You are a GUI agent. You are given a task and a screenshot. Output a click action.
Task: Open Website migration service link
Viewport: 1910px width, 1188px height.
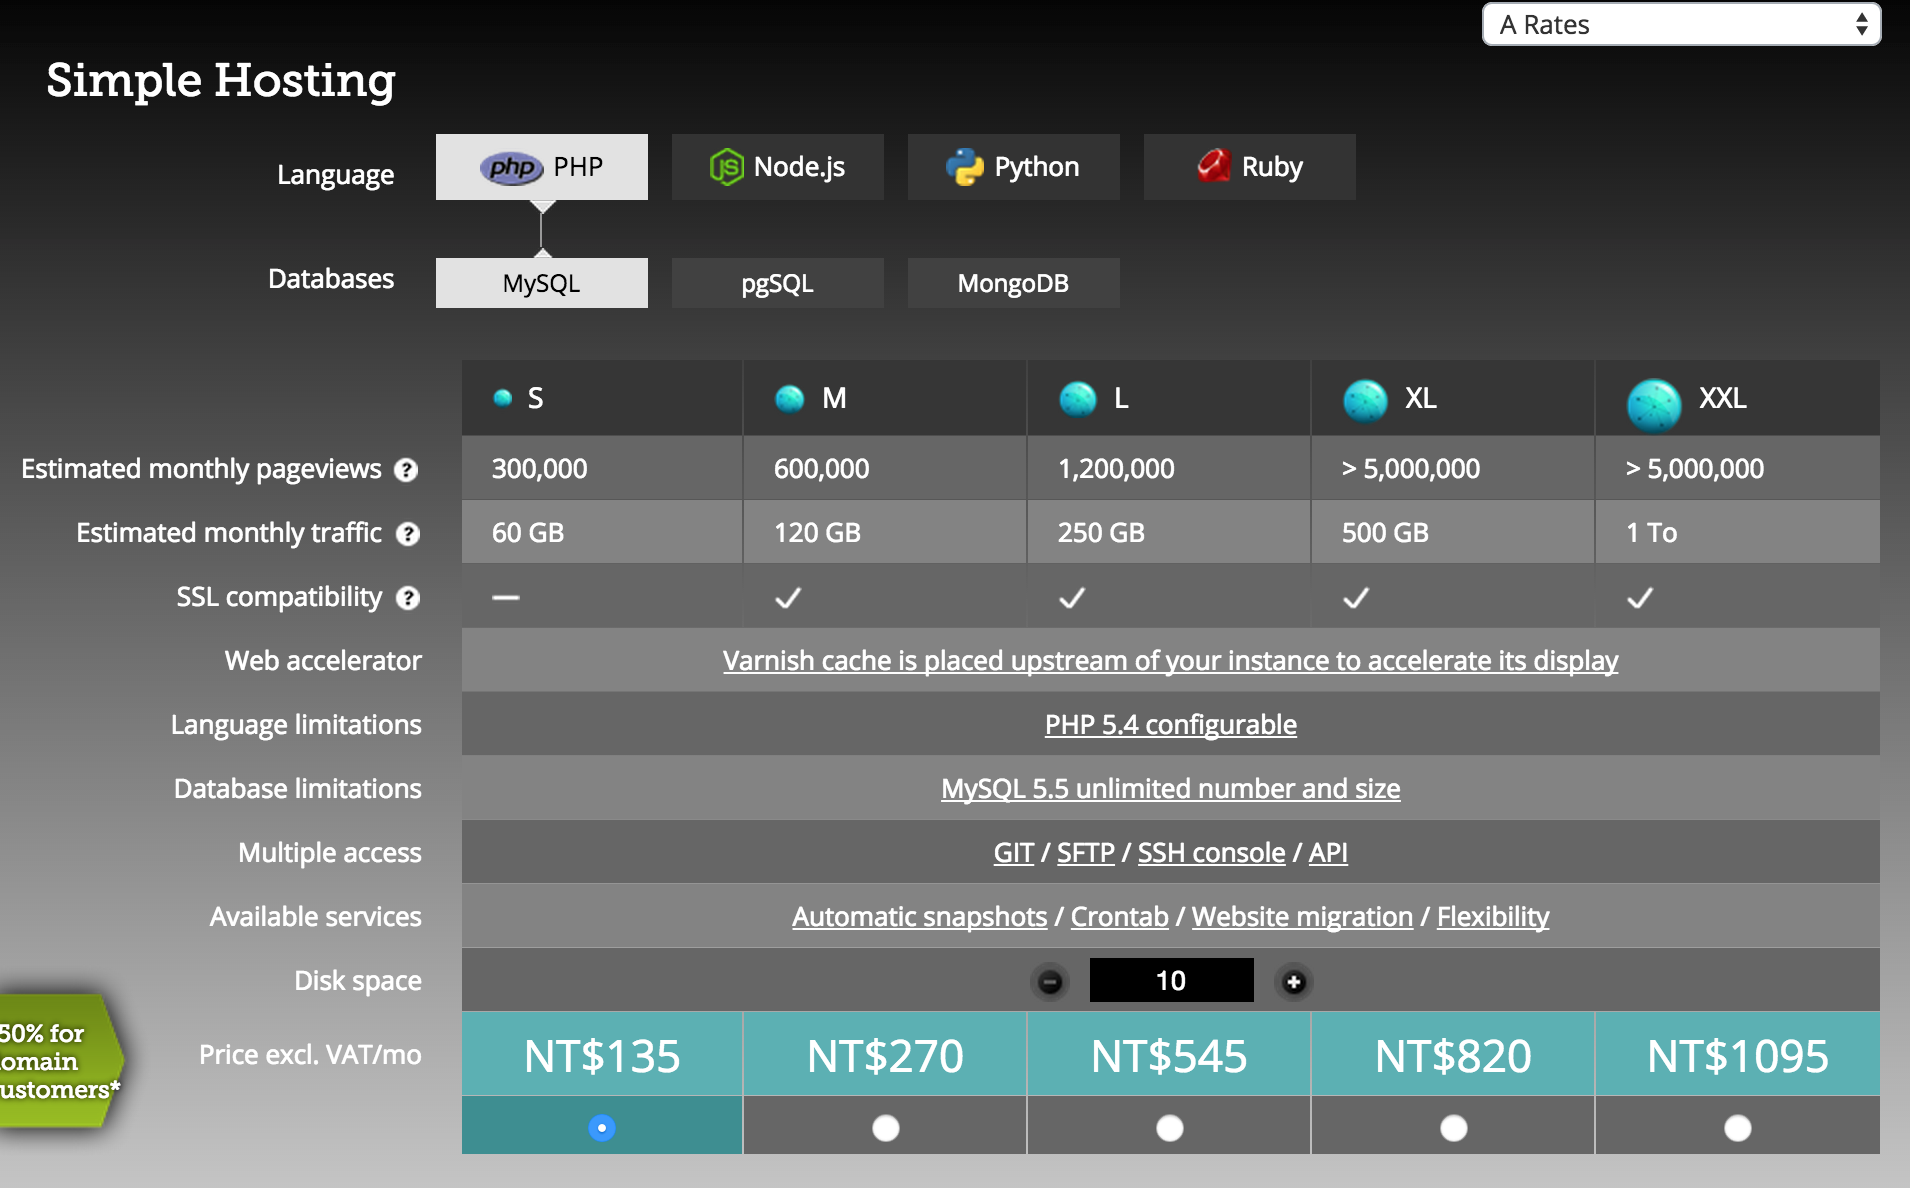pos(1302,917)
